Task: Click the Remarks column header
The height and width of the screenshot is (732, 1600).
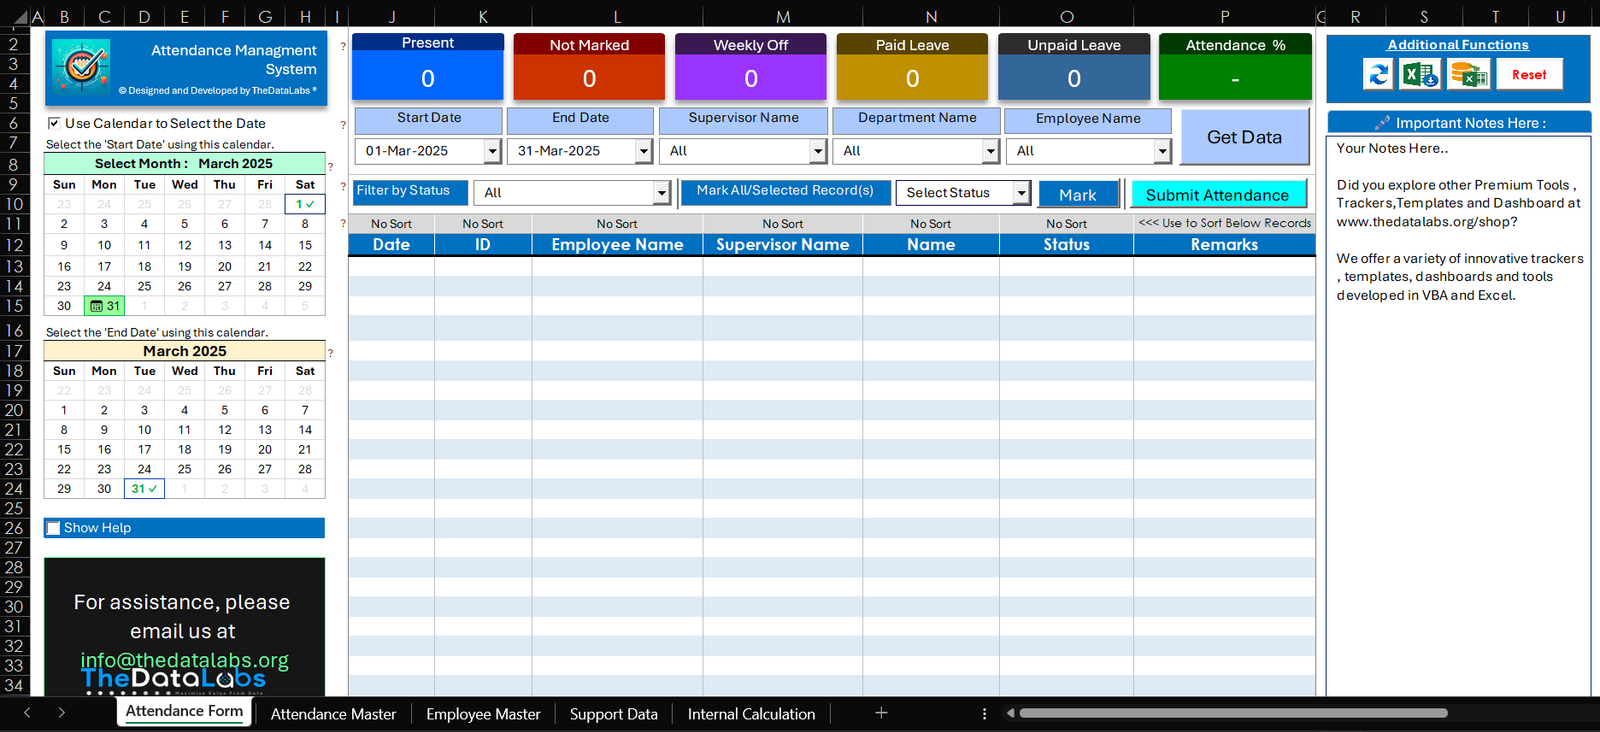Action: 1224,245
